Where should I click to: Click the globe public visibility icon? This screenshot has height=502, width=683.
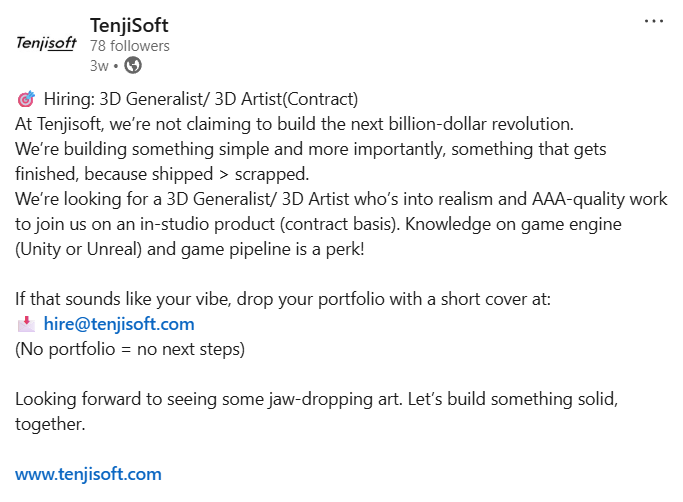click(x=133, y=66)
